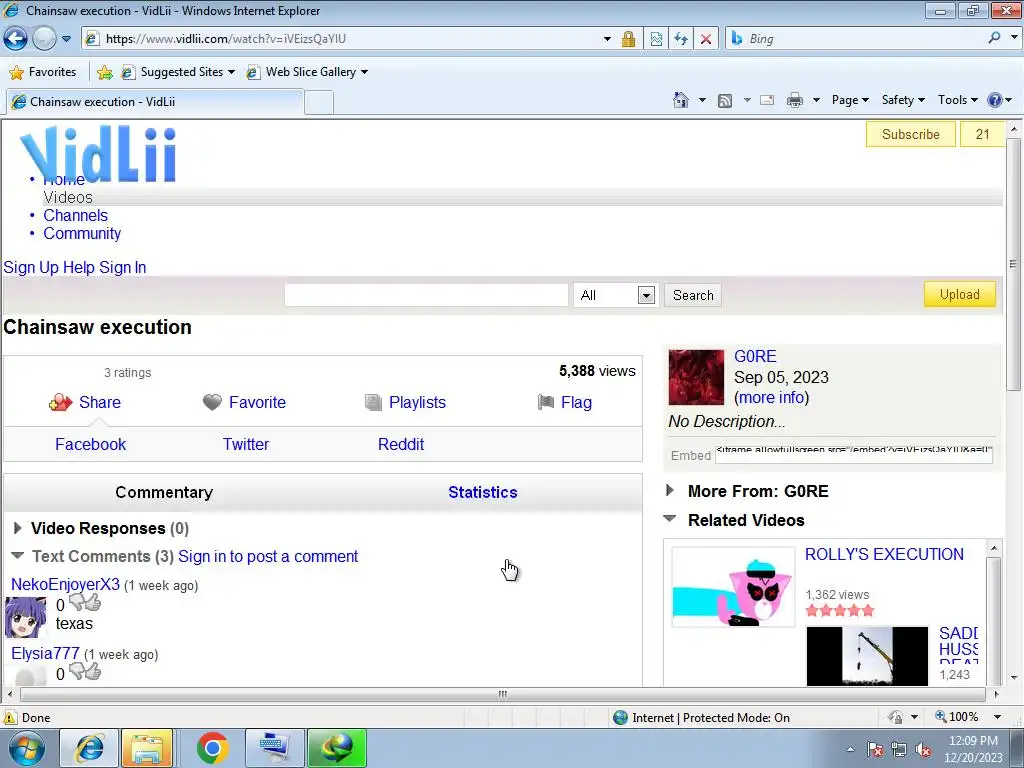The height and width of the screenshot is (768, 1024).
Task: Click Add to Favorites Bar star icon
Action: 104,72
